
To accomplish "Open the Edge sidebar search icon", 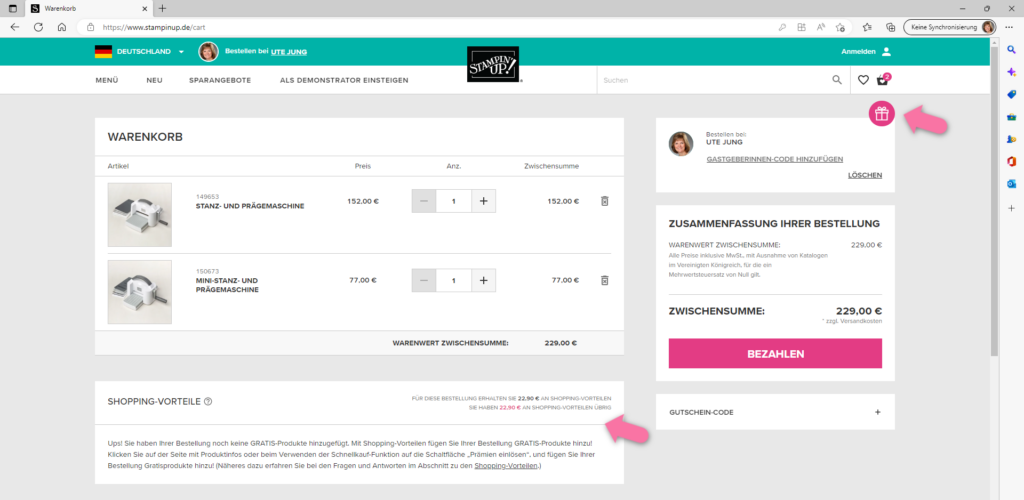I will (1012, 50).
